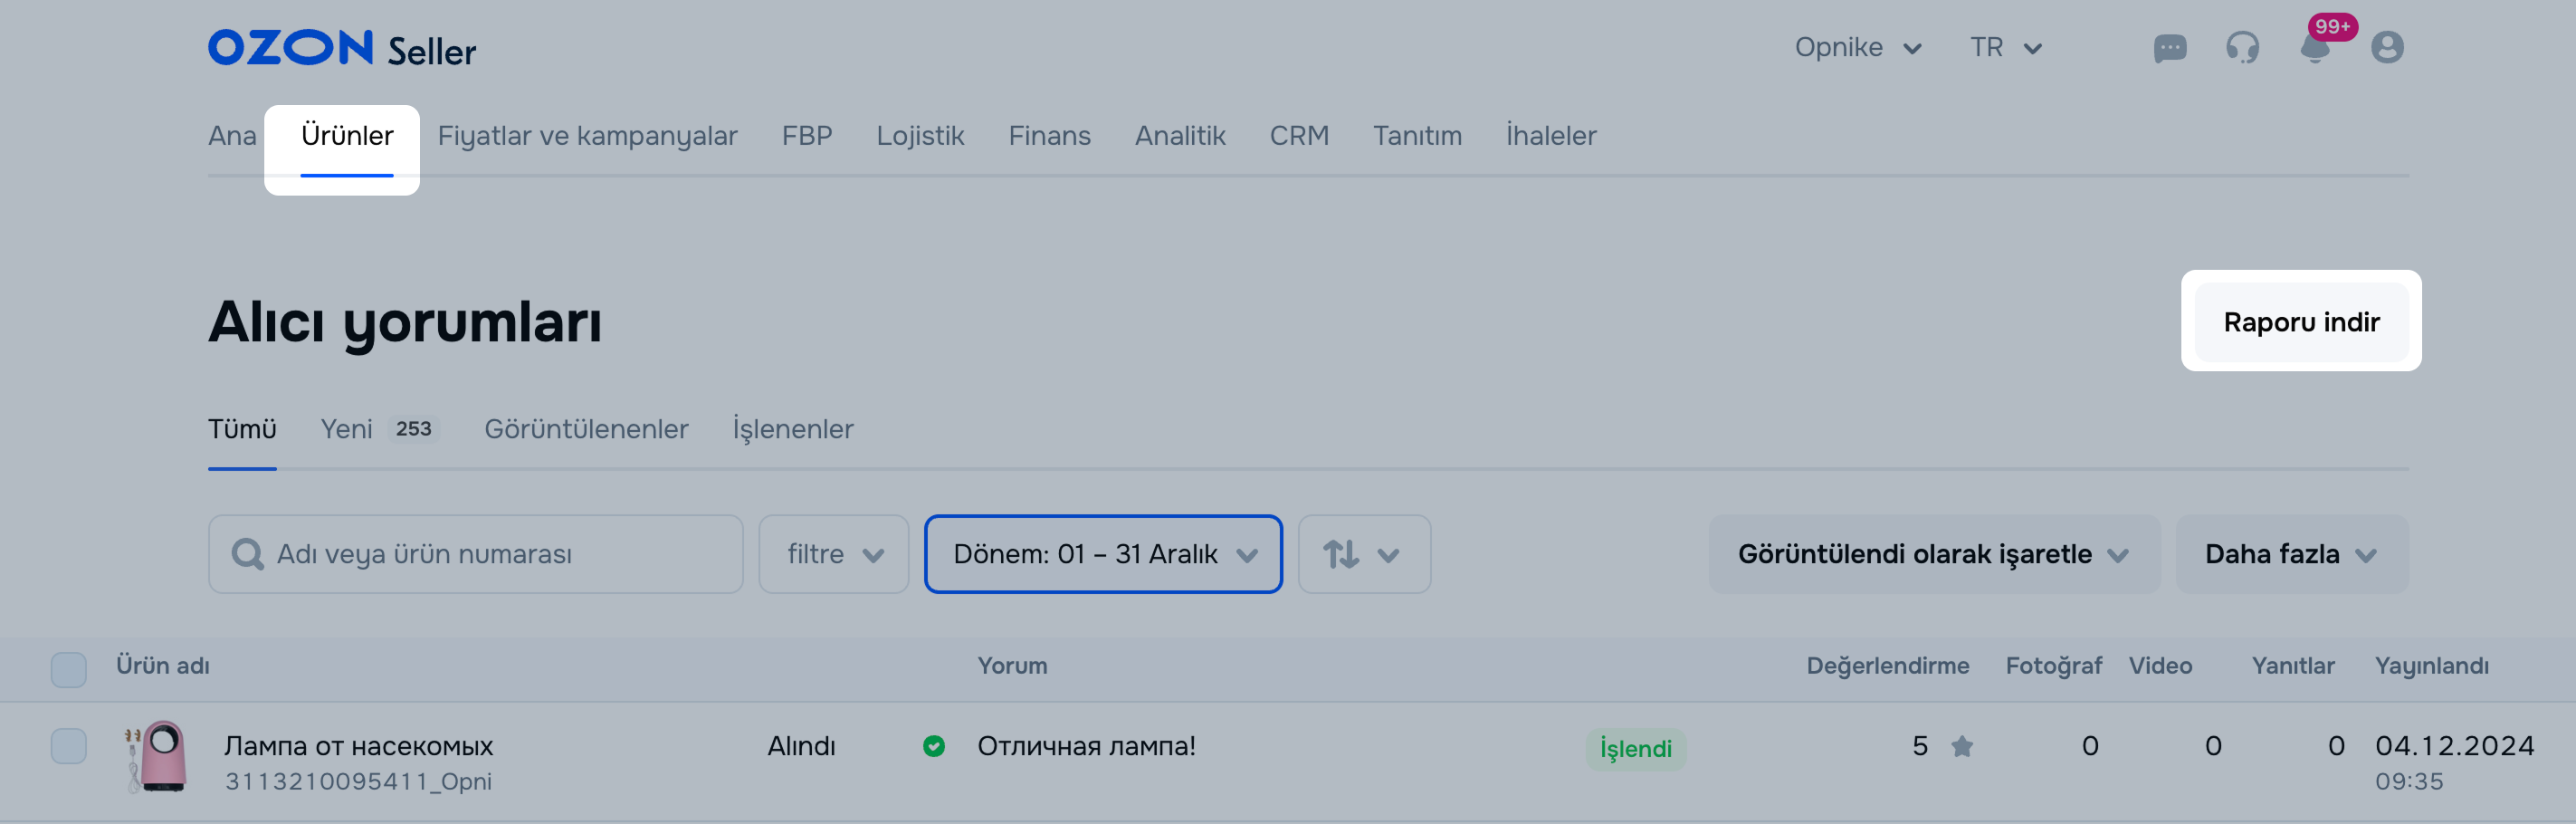Toggle the select-all header checkbox

coord(68,669)
